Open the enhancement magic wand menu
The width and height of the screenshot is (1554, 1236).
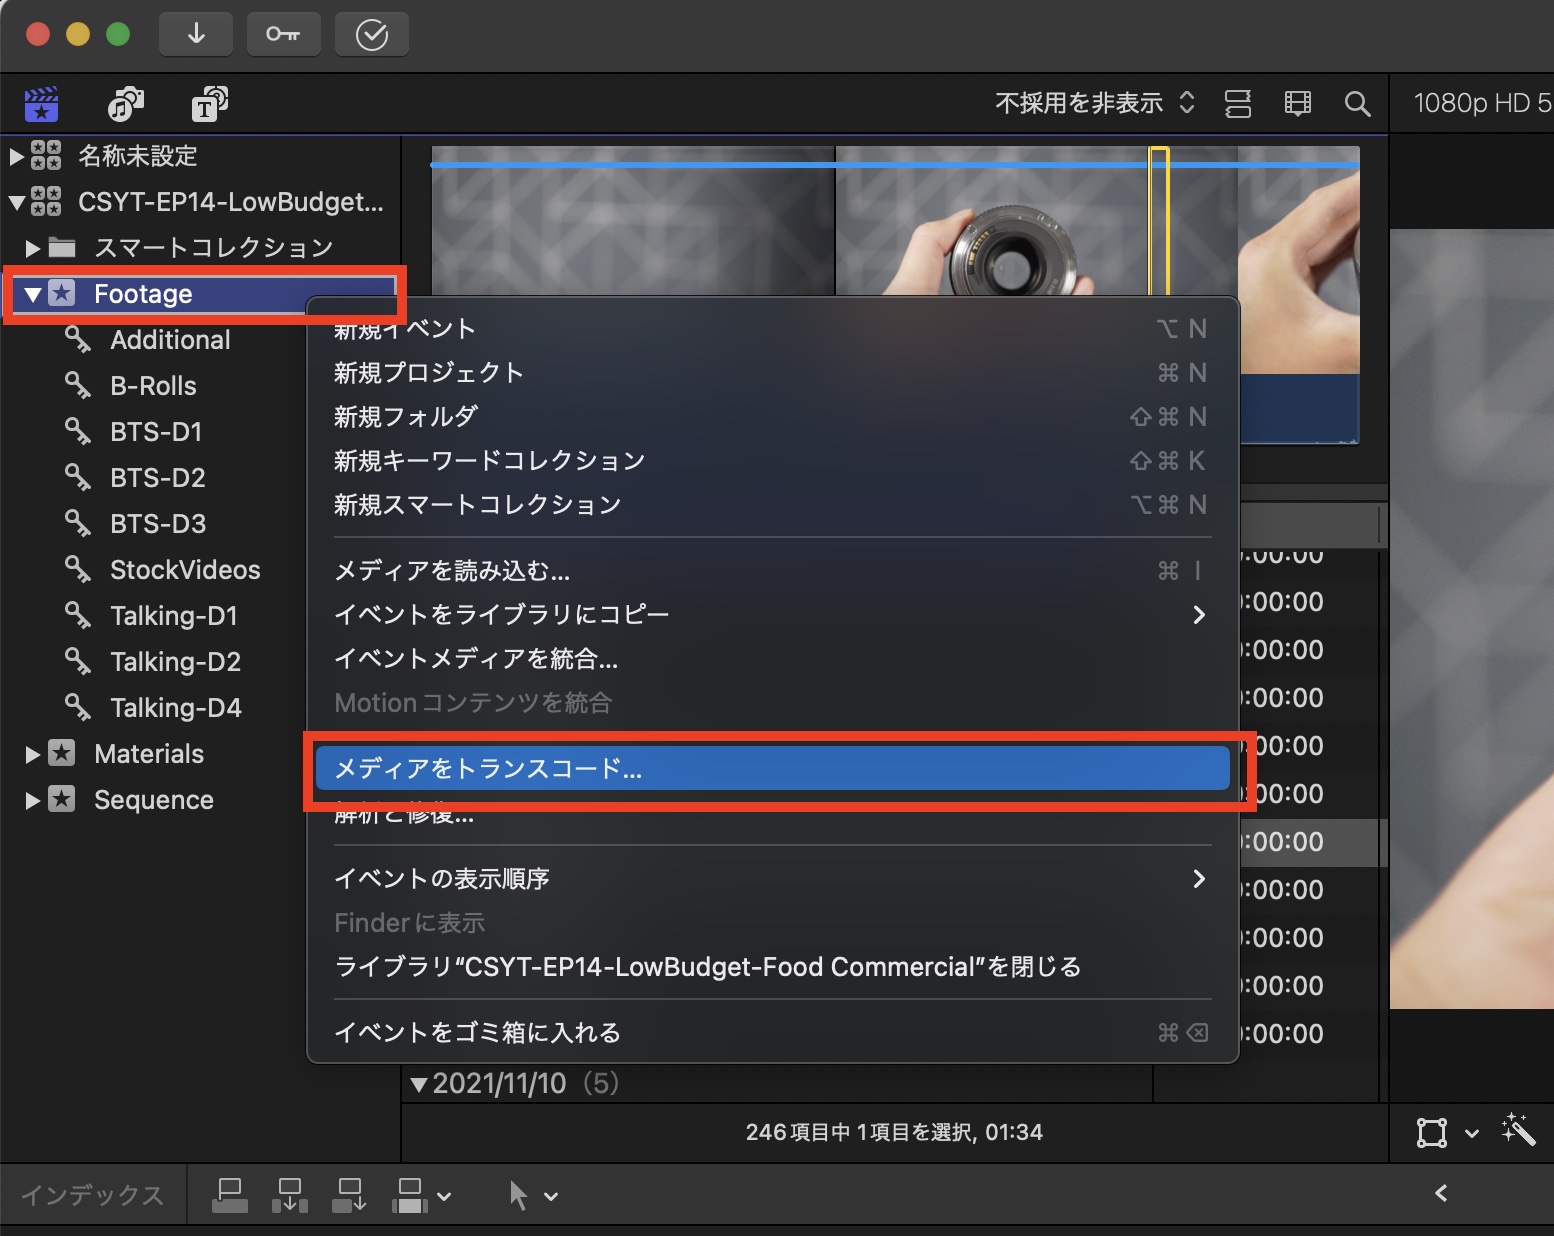(1517, 1130)
